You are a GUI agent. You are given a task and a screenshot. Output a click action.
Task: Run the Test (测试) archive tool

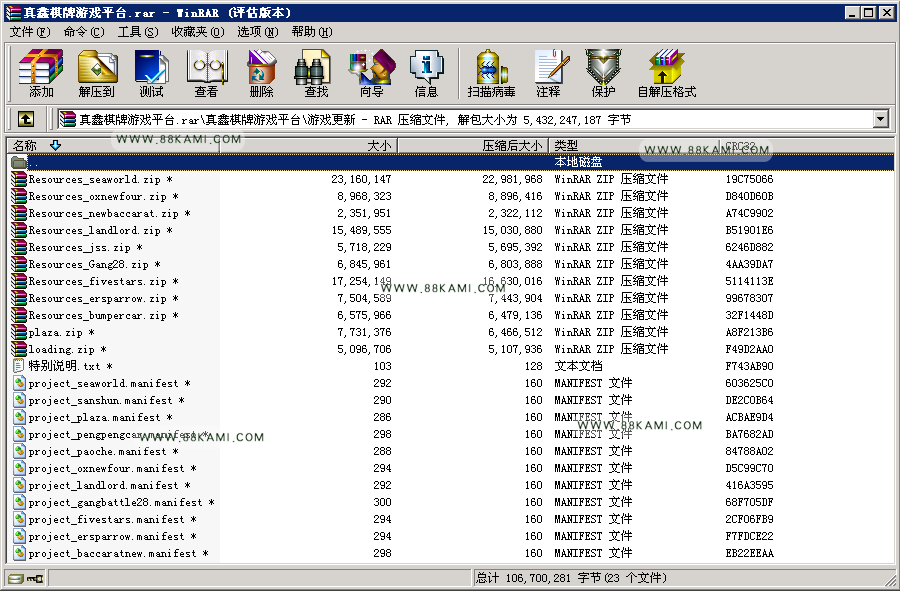point(152,73)
